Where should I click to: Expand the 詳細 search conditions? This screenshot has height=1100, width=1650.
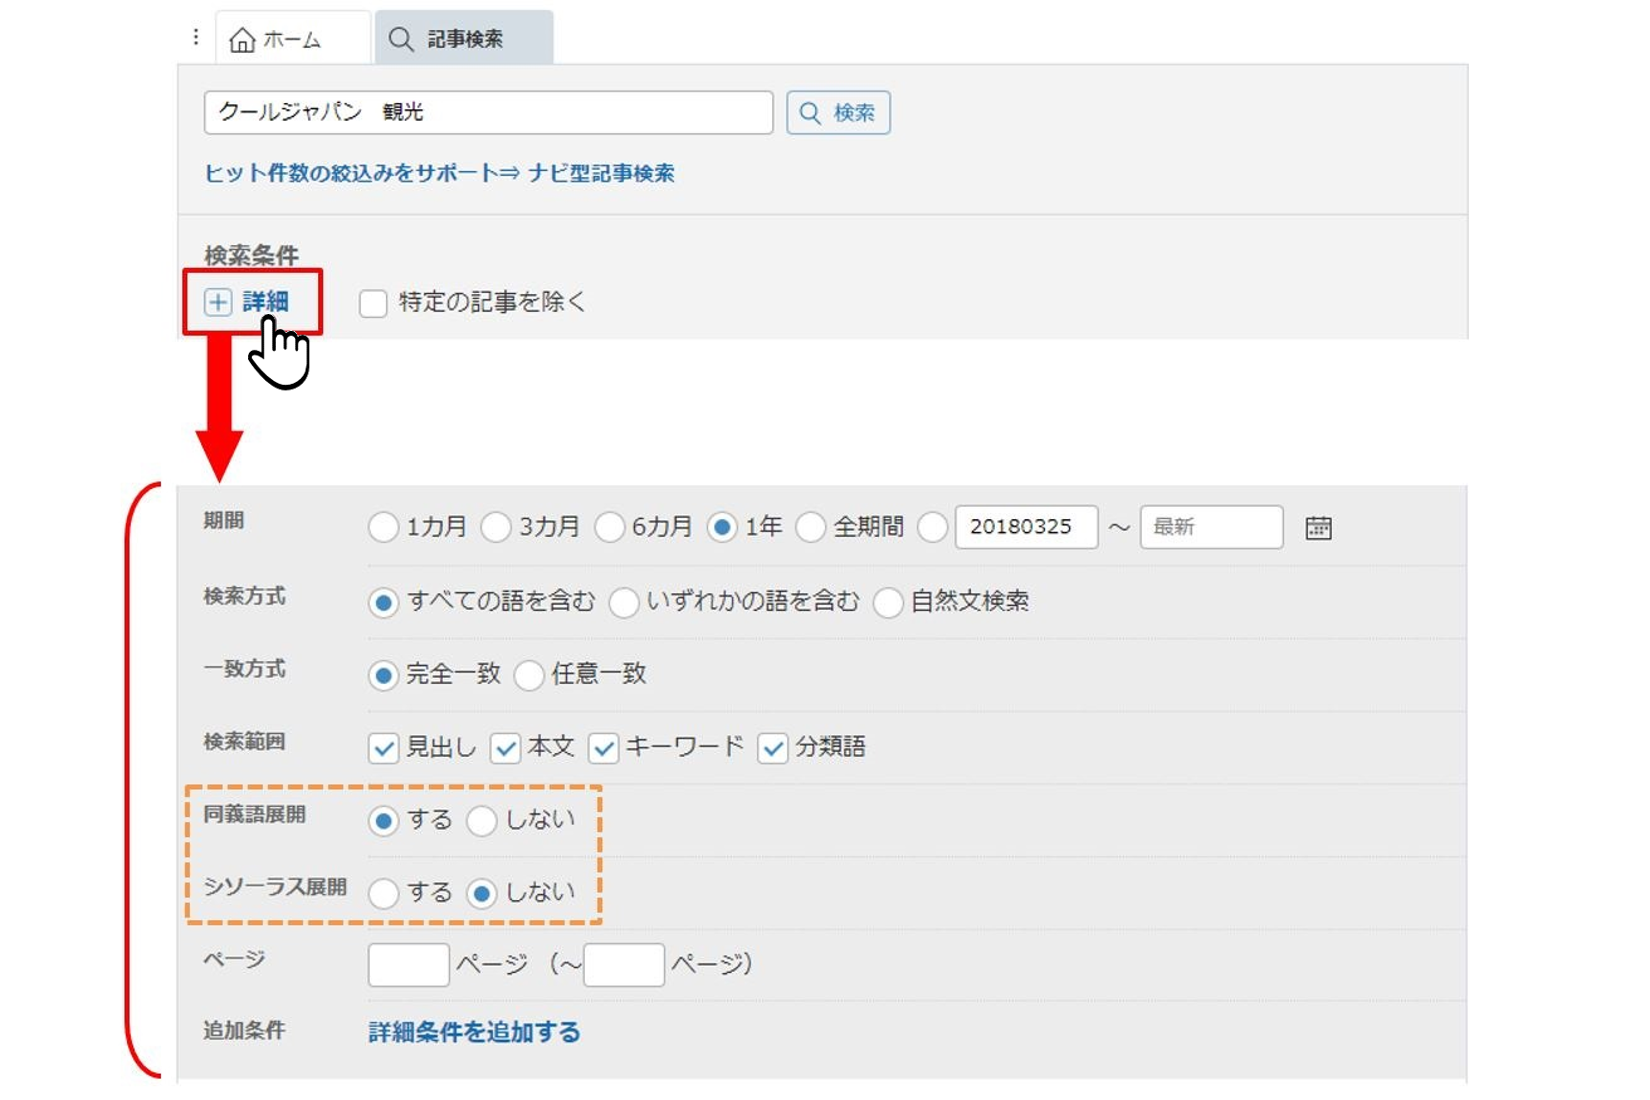[x=250, y=302]
